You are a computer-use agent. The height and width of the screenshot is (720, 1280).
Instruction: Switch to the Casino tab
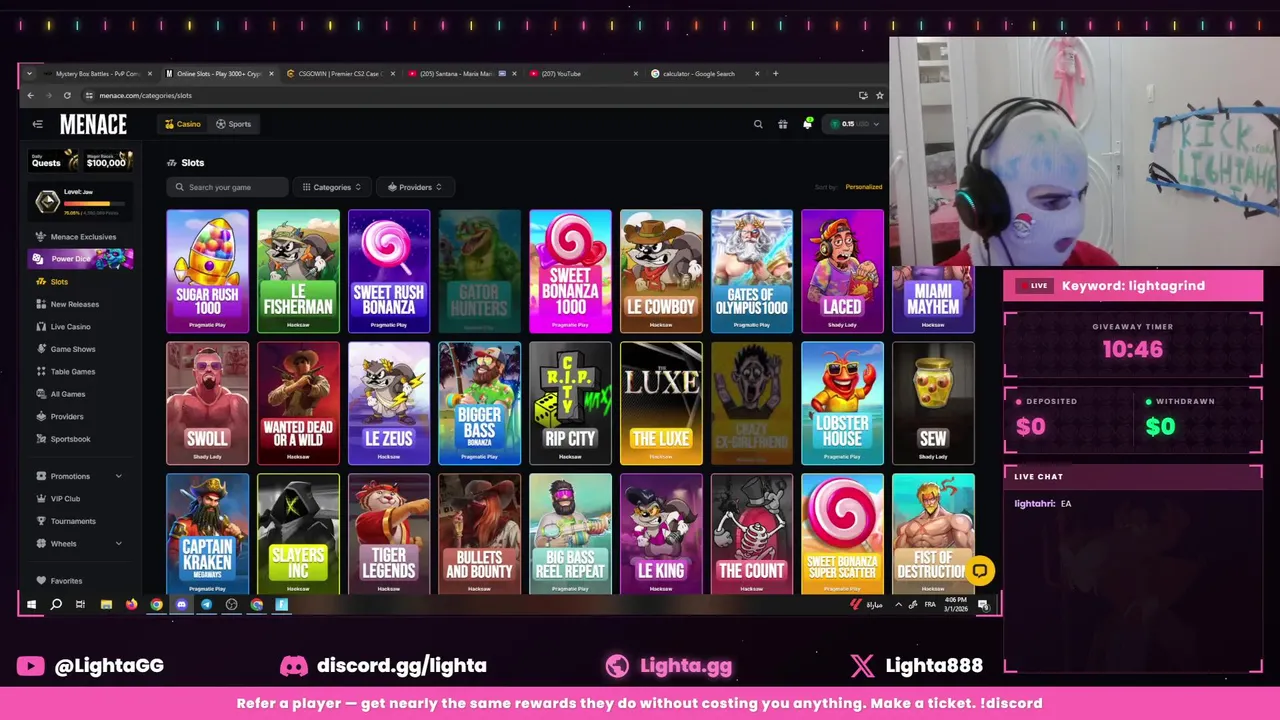tap(183, 124)
